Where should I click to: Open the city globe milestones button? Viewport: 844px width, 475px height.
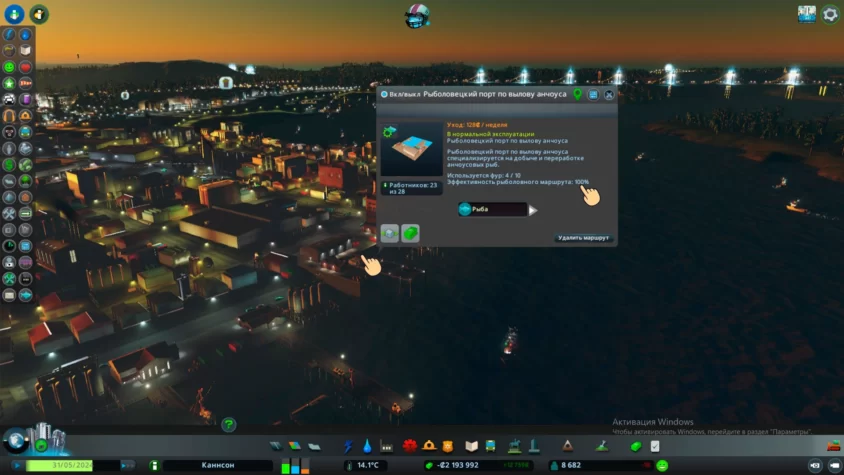pyautogui.click(x=16, y=441)
